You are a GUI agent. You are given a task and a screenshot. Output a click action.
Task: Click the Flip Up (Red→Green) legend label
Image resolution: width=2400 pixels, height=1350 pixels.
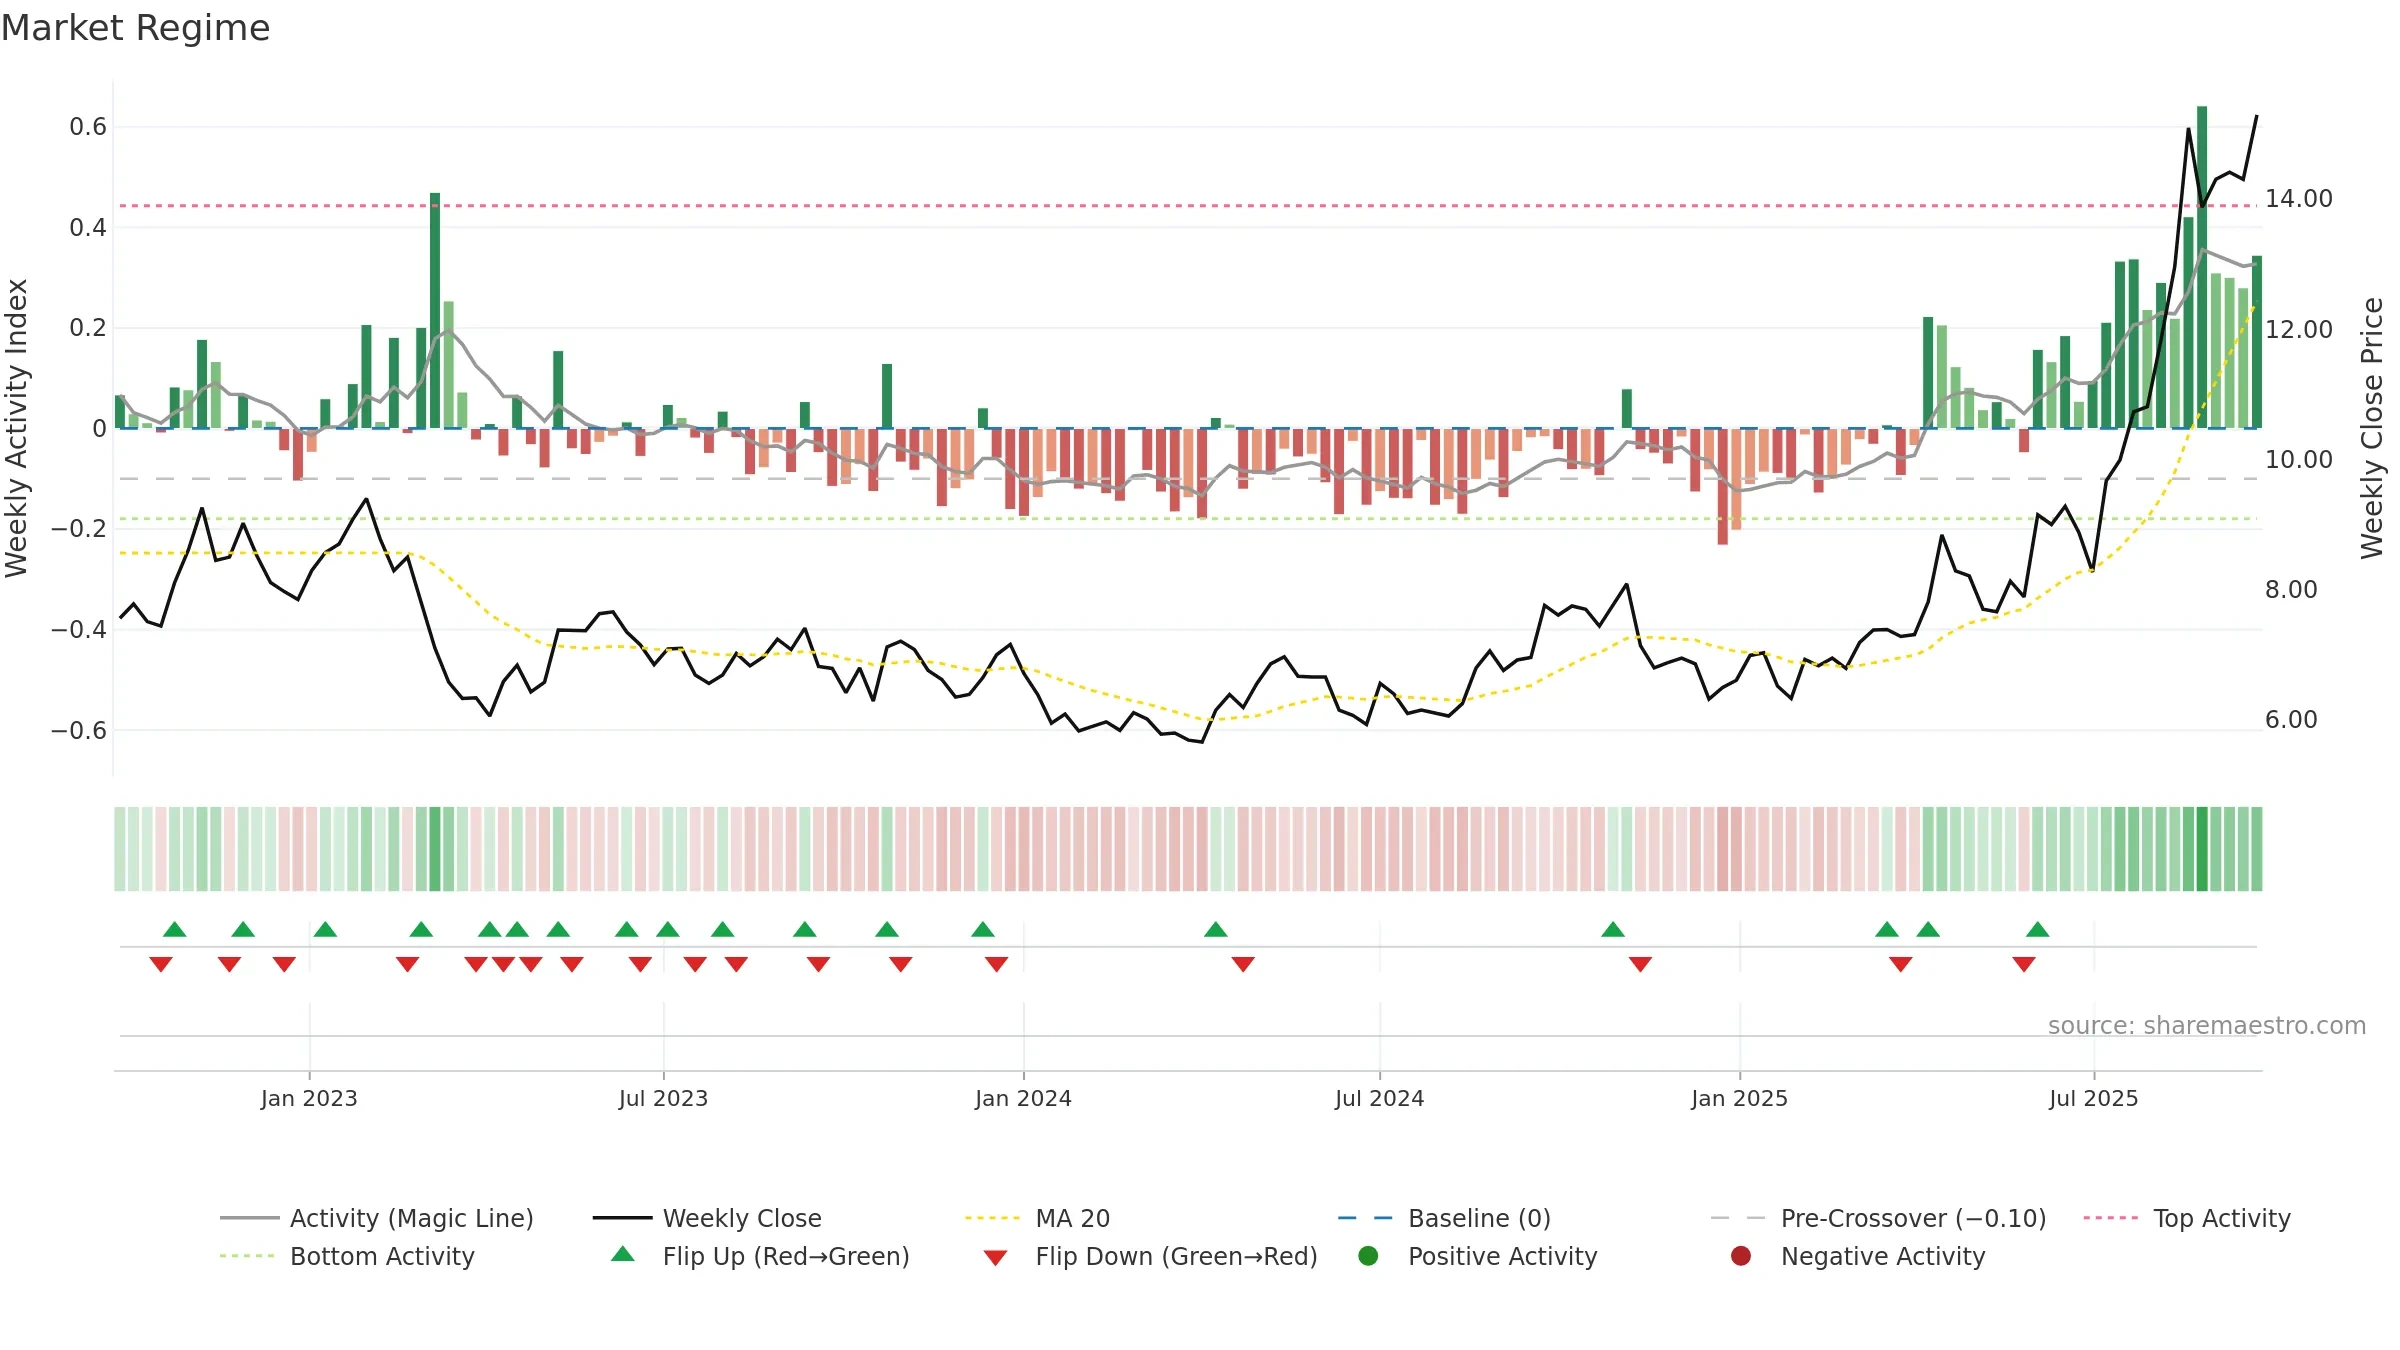(786, 1256)
